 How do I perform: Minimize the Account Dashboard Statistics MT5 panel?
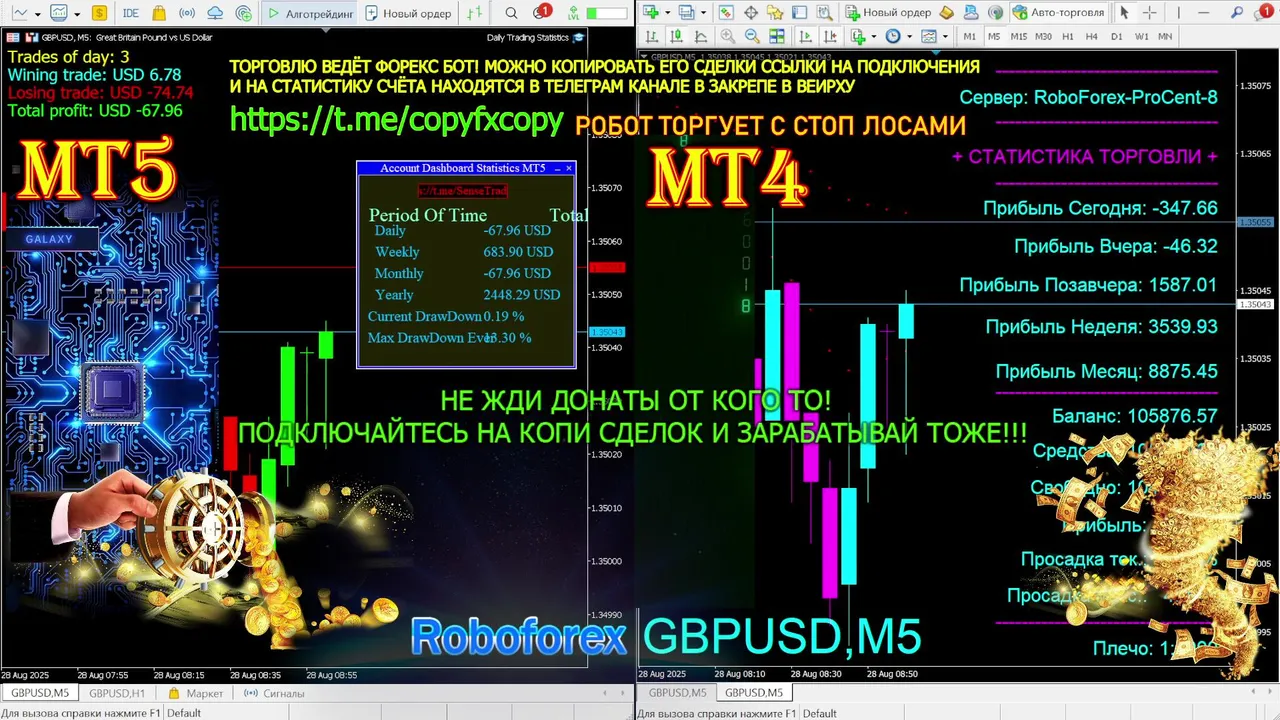(x=557, y=168)
